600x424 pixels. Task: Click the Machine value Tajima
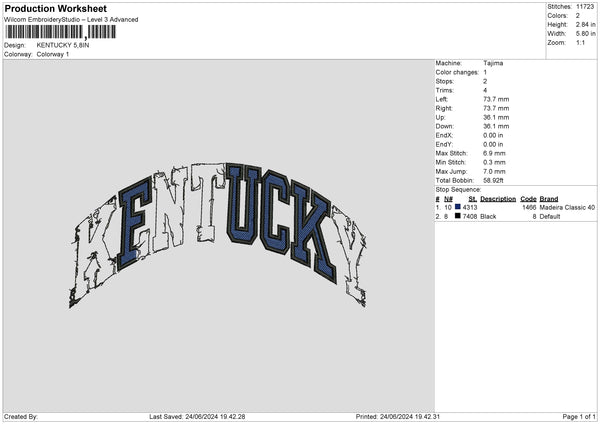coord(493,63)
